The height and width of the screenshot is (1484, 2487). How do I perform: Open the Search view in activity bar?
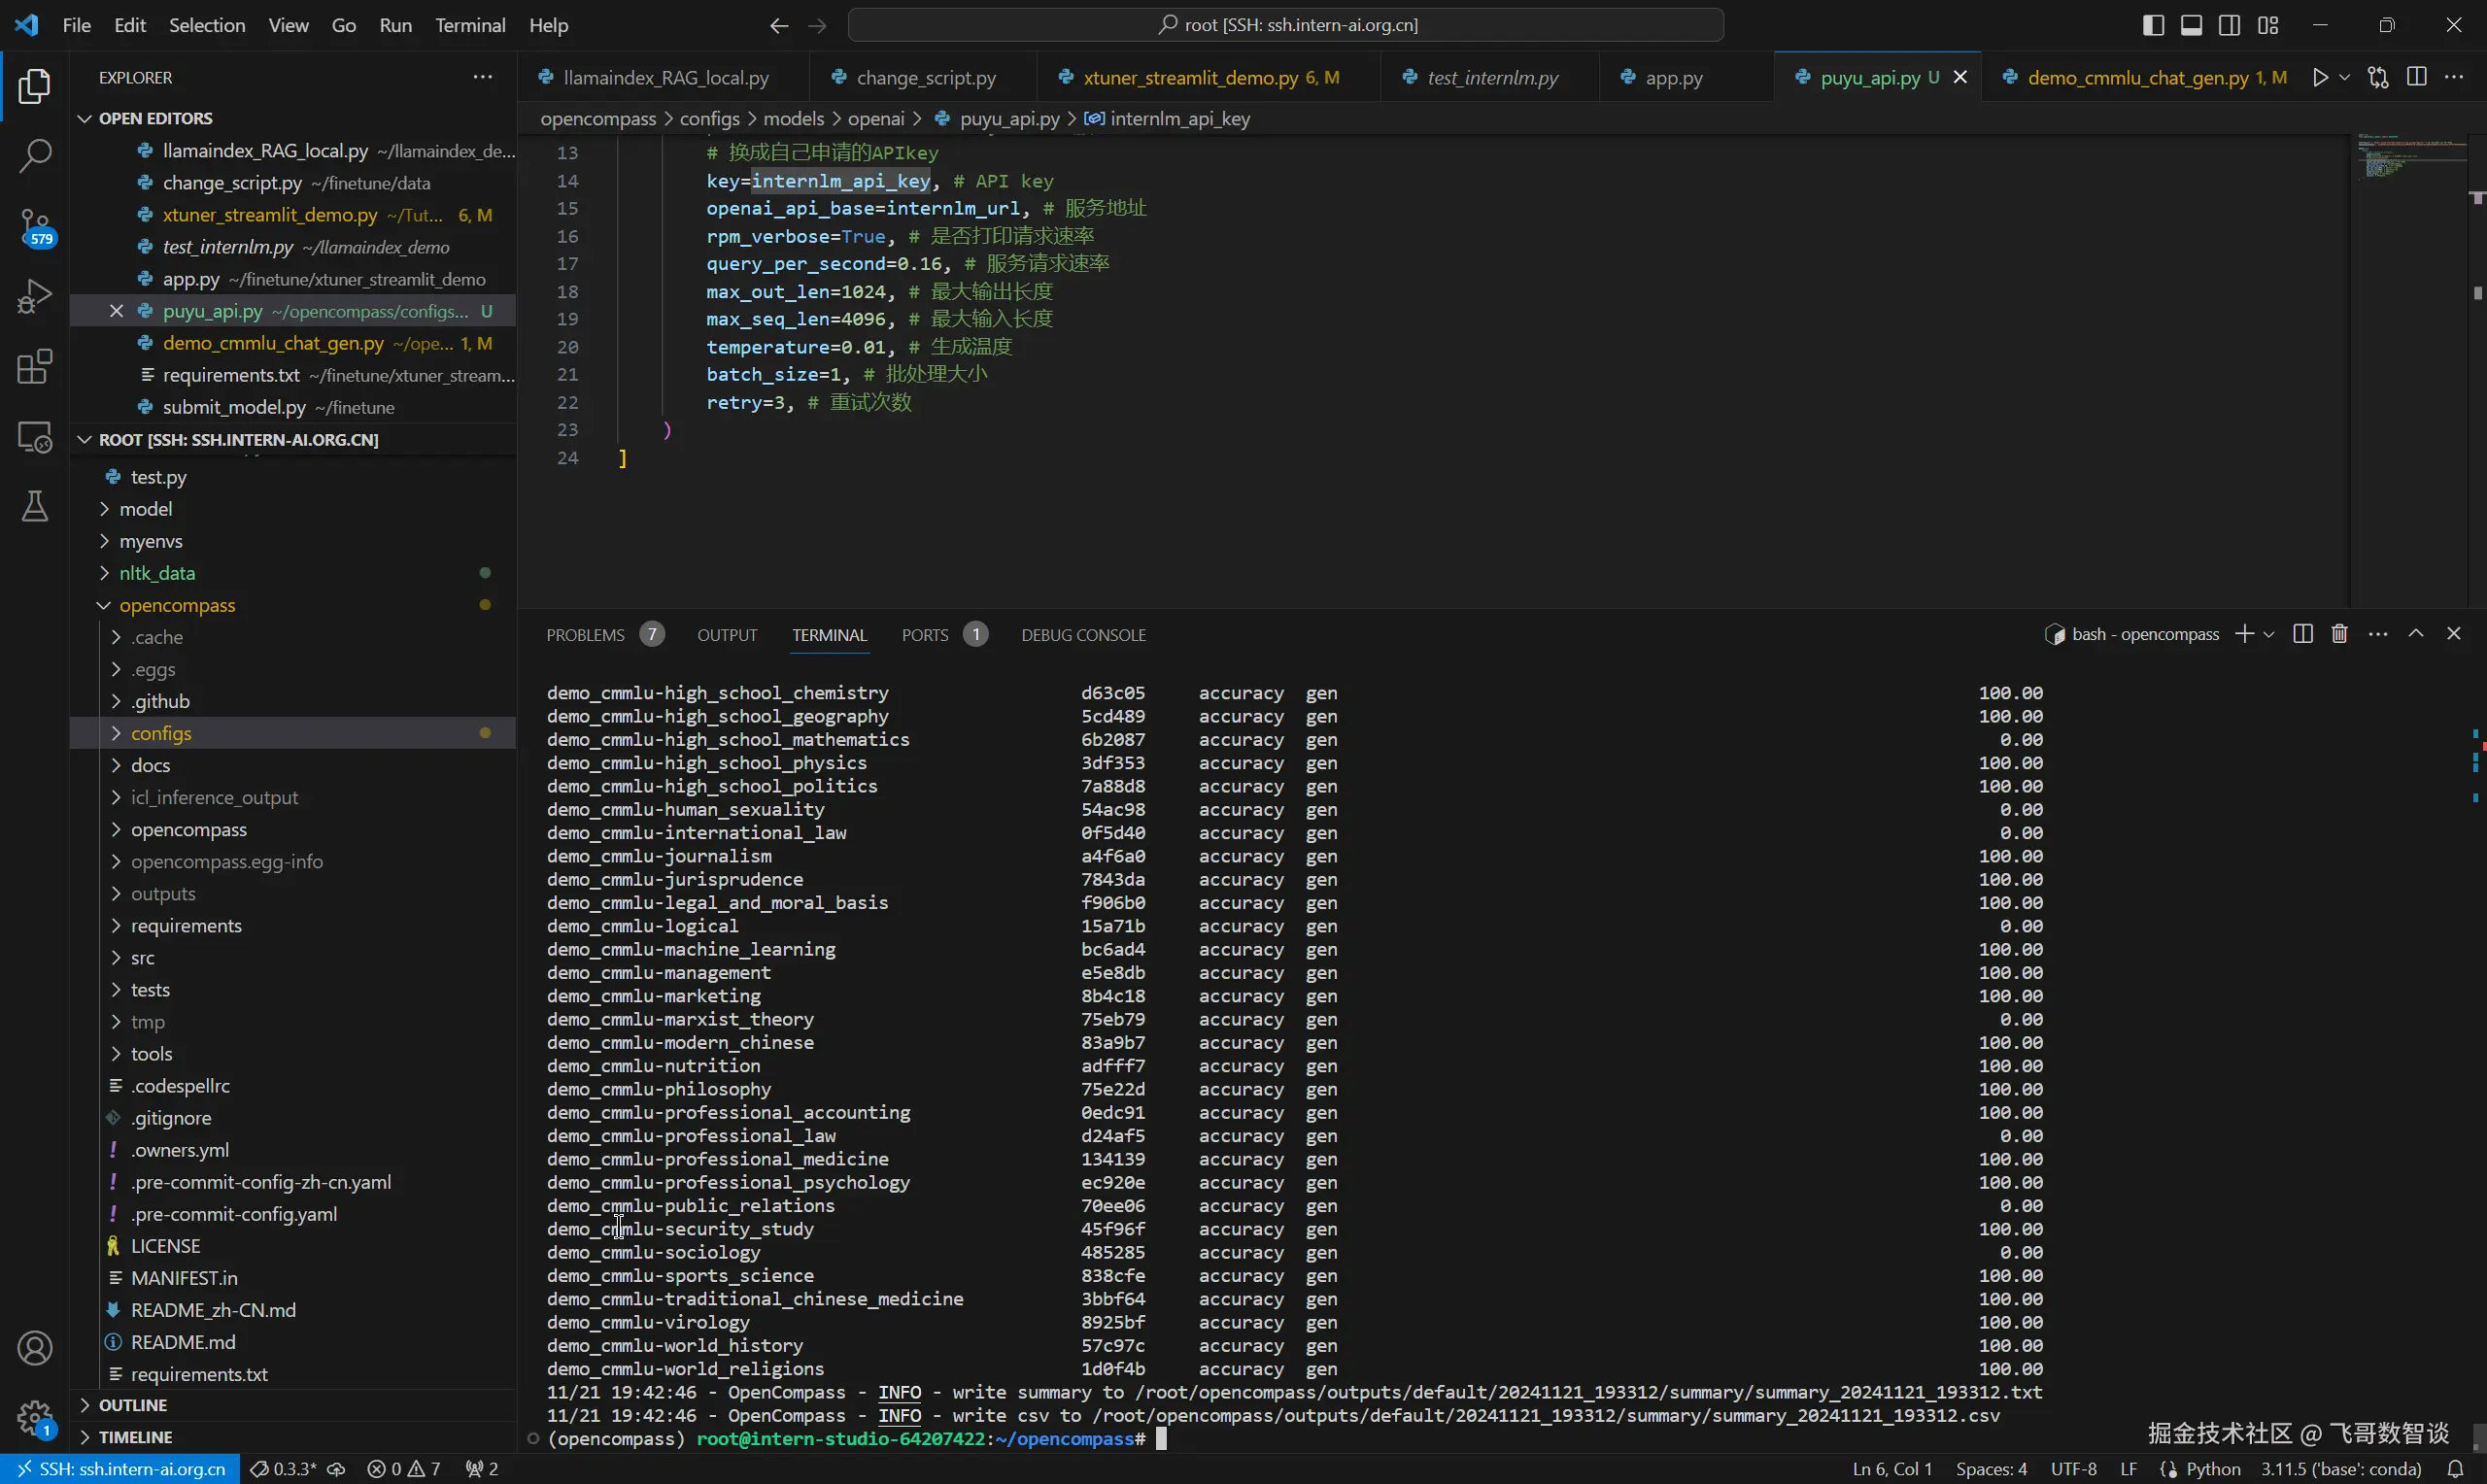click(35, 155)
